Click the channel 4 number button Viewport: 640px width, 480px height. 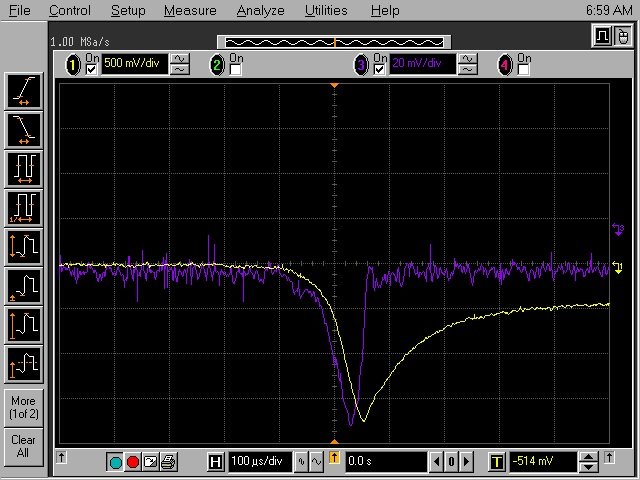click(x=505, y=65)
